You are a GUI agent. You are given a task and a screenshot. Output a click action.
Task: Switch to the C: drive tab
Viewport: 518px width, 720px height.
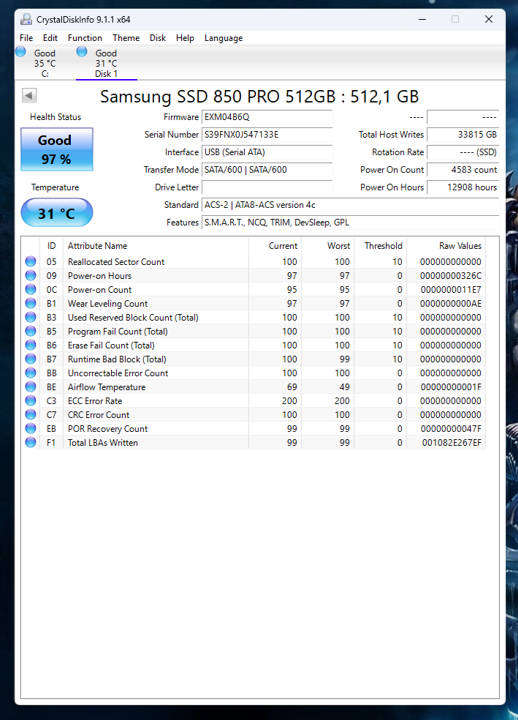point(45,63)
